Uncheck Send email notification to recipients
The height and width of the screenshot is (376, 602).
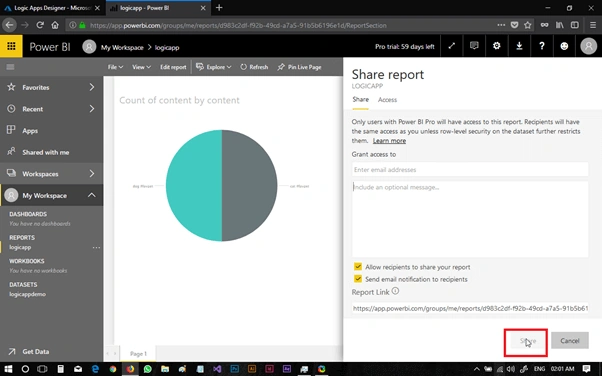tap(358, 279)
